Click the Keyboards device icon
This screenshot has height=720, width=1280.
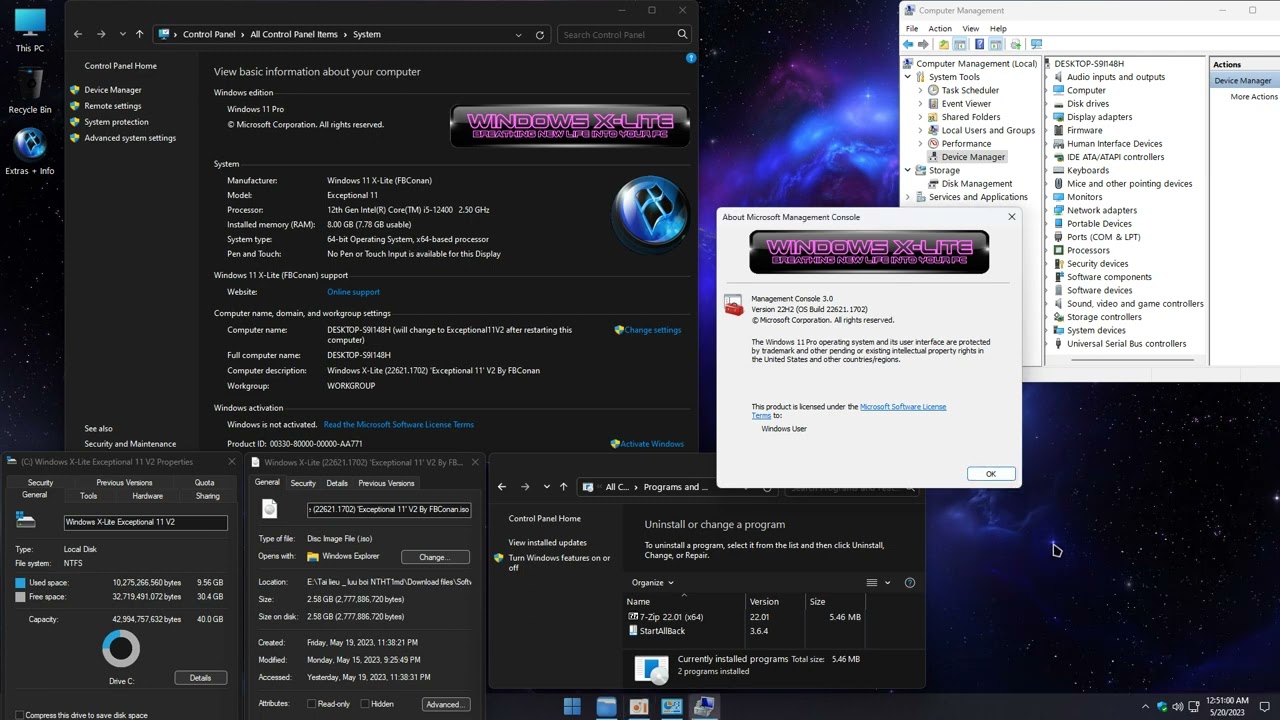1059,170
